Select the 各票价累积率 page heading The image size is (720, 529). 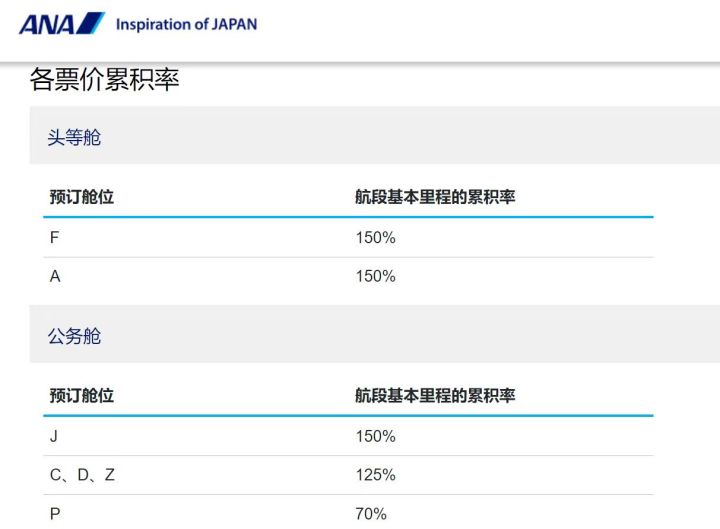(105, 79)
